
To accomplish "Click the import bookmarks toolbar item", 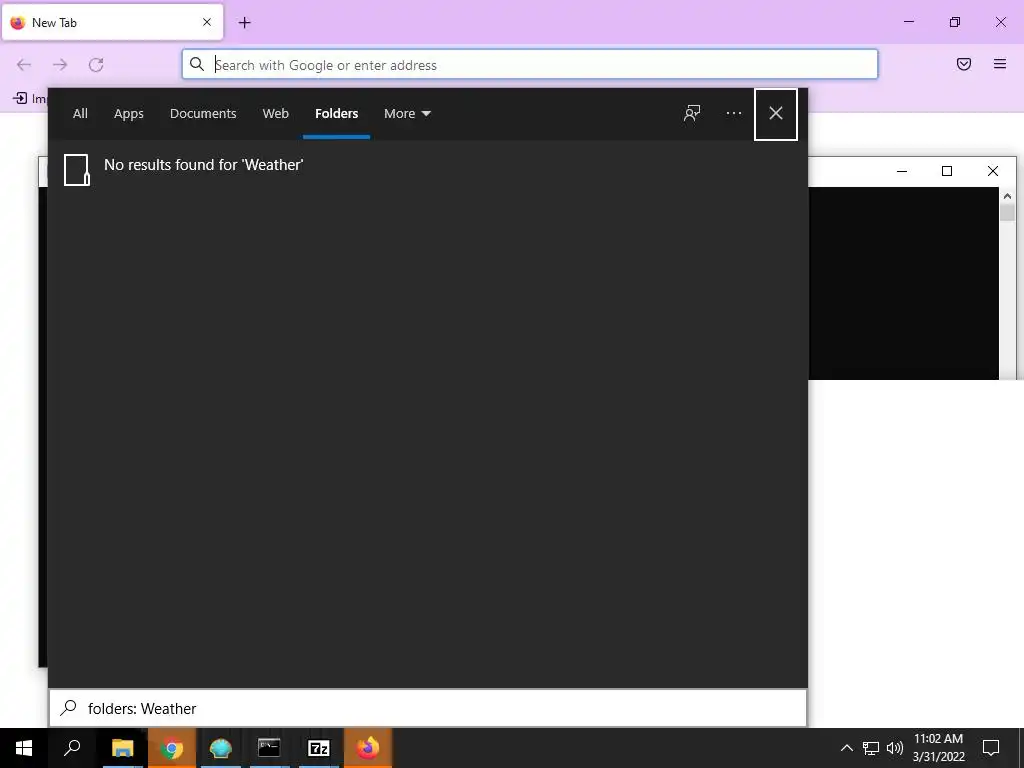I will [x=30, y=99].
